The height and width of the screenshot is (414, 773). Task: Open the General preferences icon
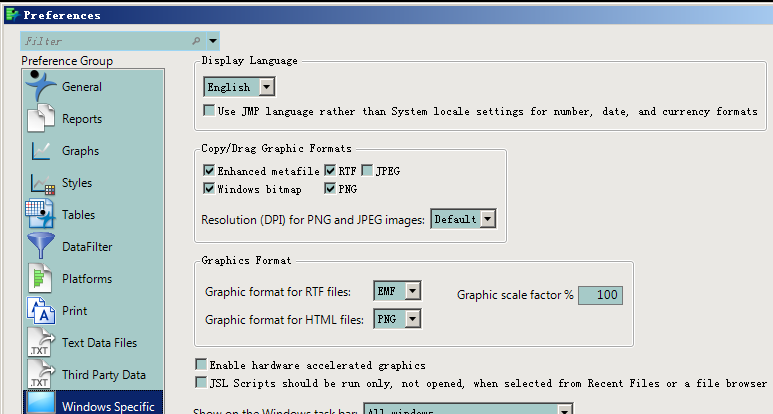pos(41,86)
